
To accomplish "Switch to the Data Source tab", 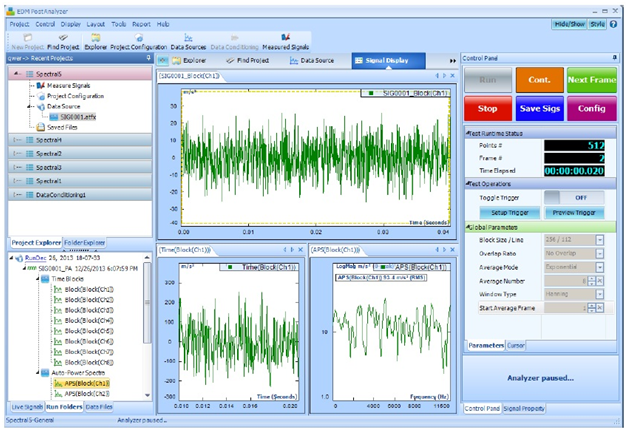I will click(312, 61).
